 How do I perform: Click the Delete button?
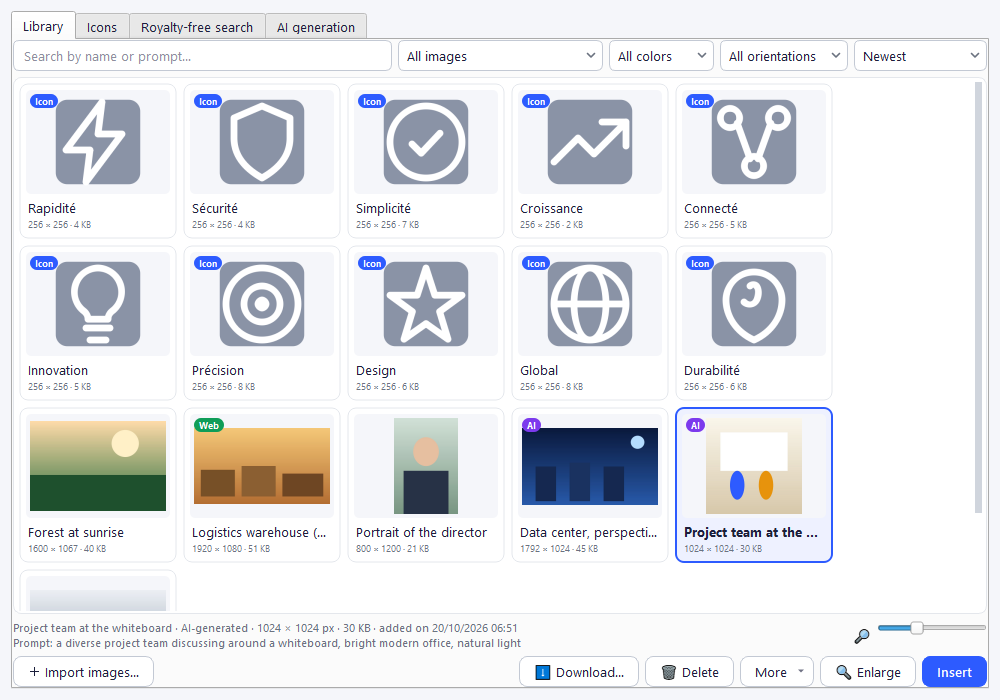[689, 672]
